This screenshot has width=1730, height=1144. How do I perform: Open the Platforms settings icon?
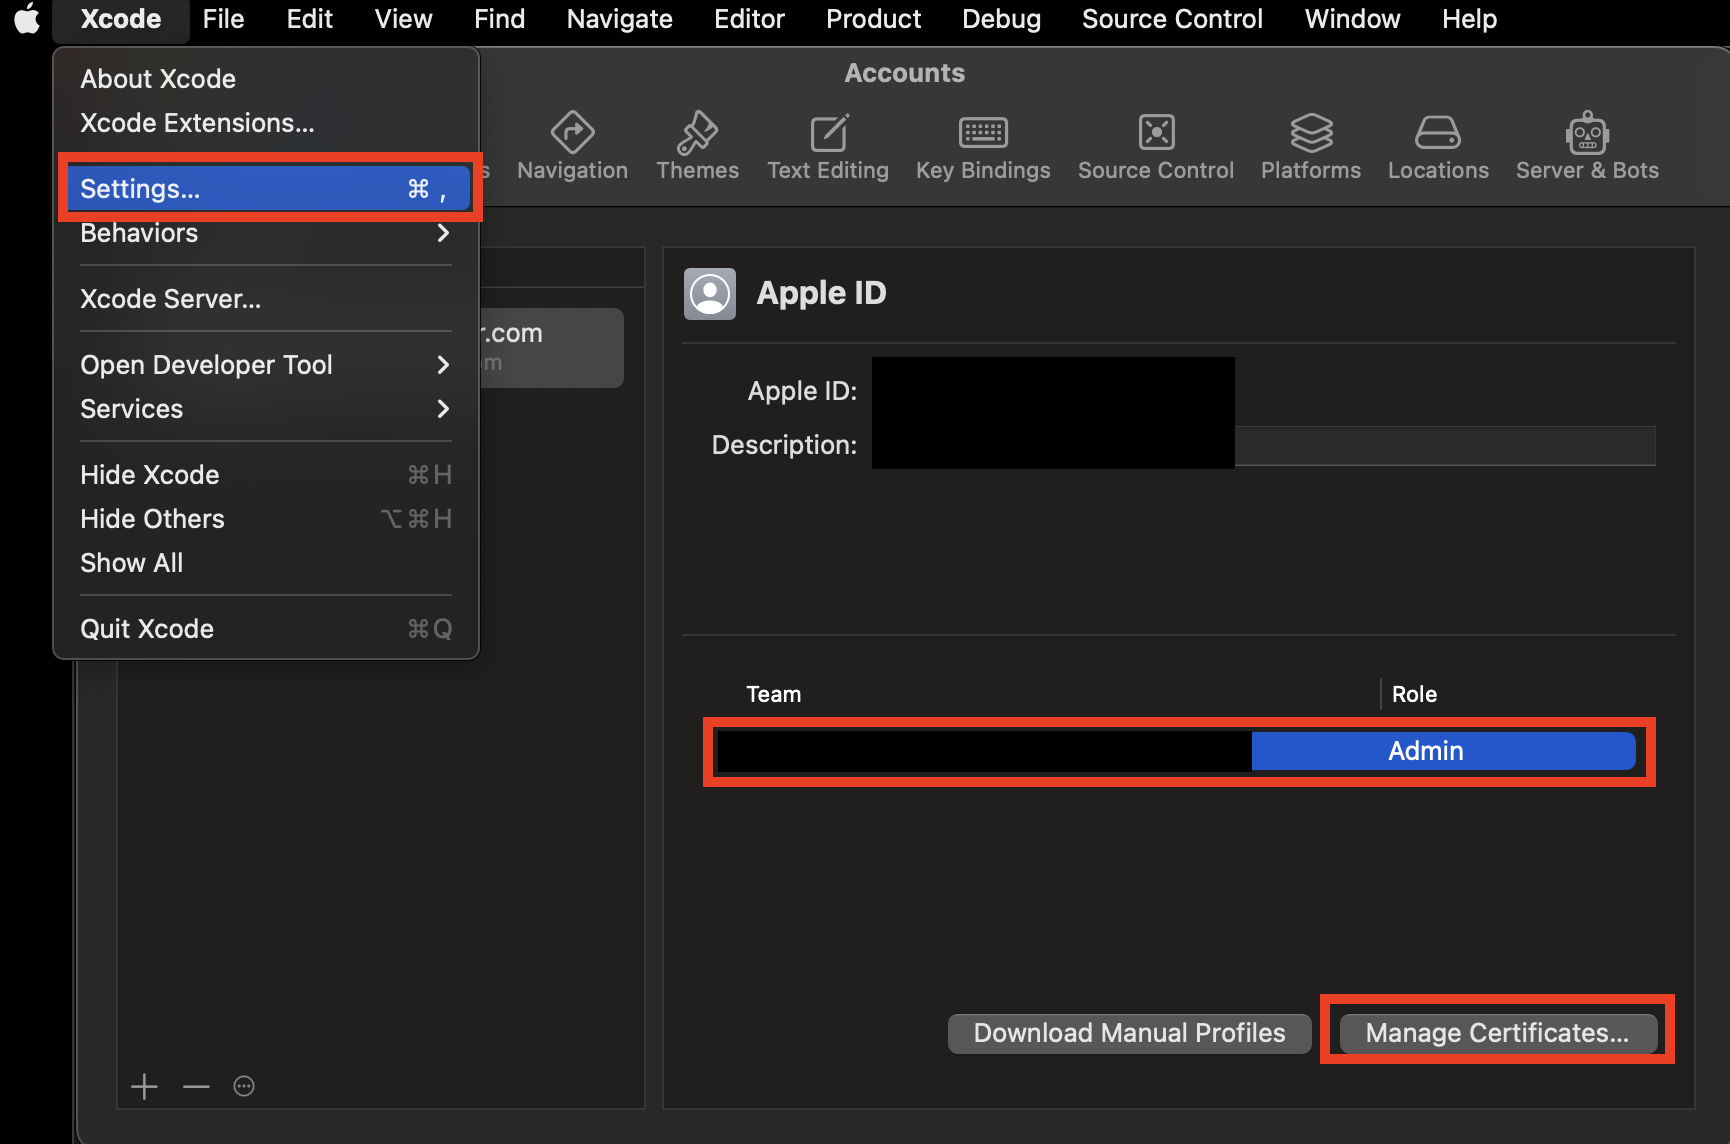(x=1311, y=132)
